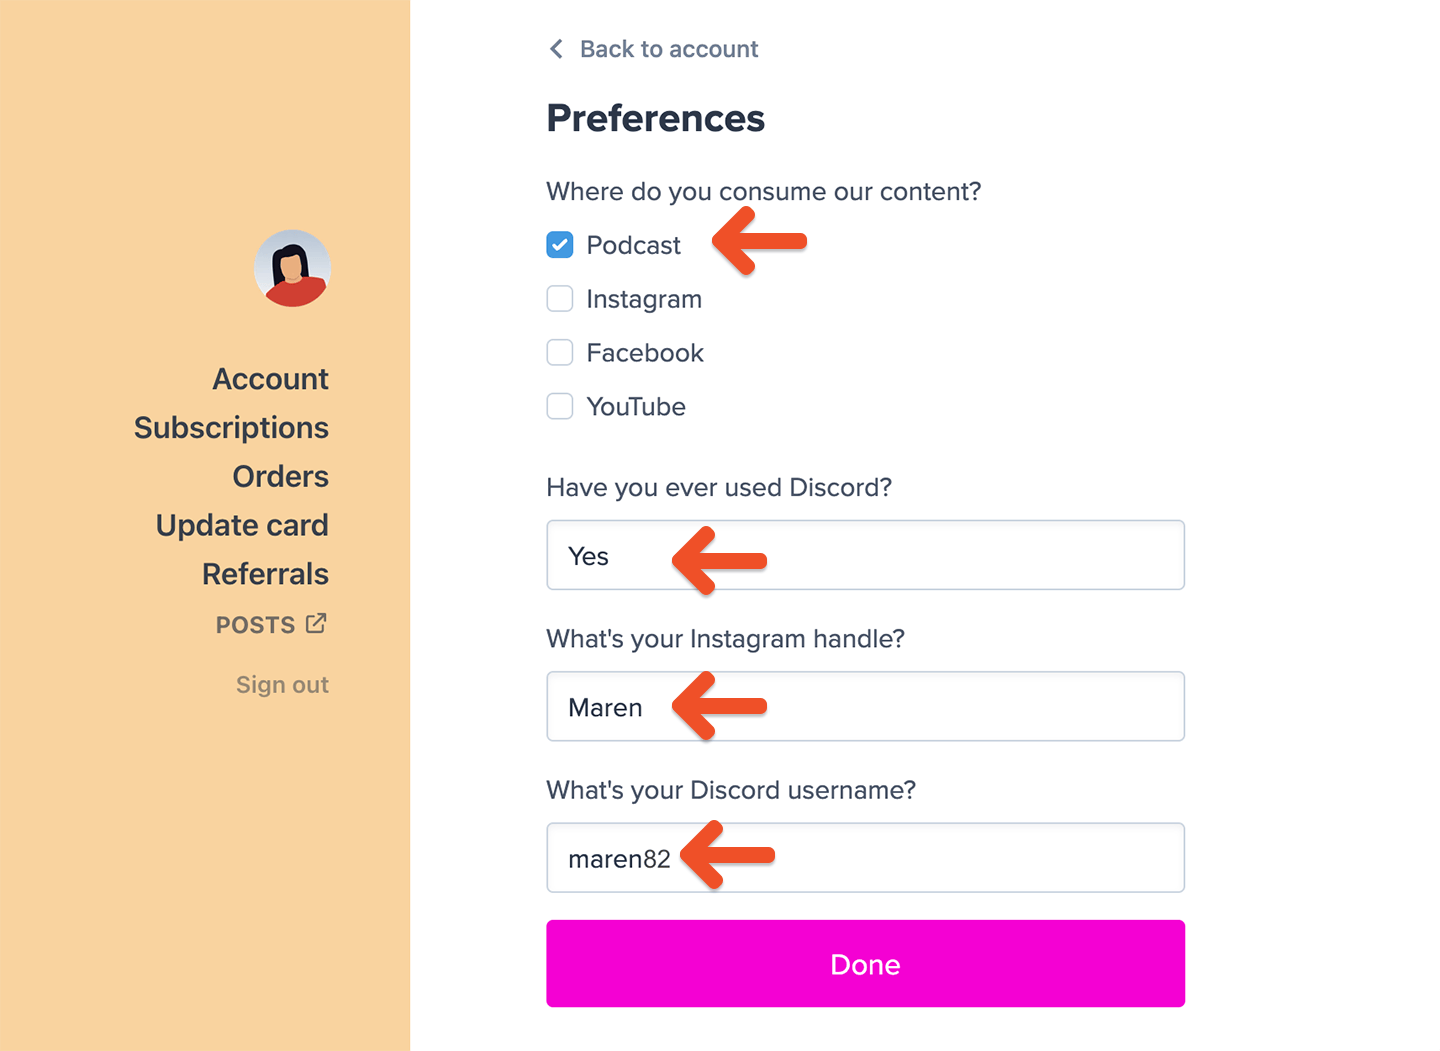Viewport: 1440px width, 1051px height.
Task: Select Account in the sidebar
Action: point(270,378)
